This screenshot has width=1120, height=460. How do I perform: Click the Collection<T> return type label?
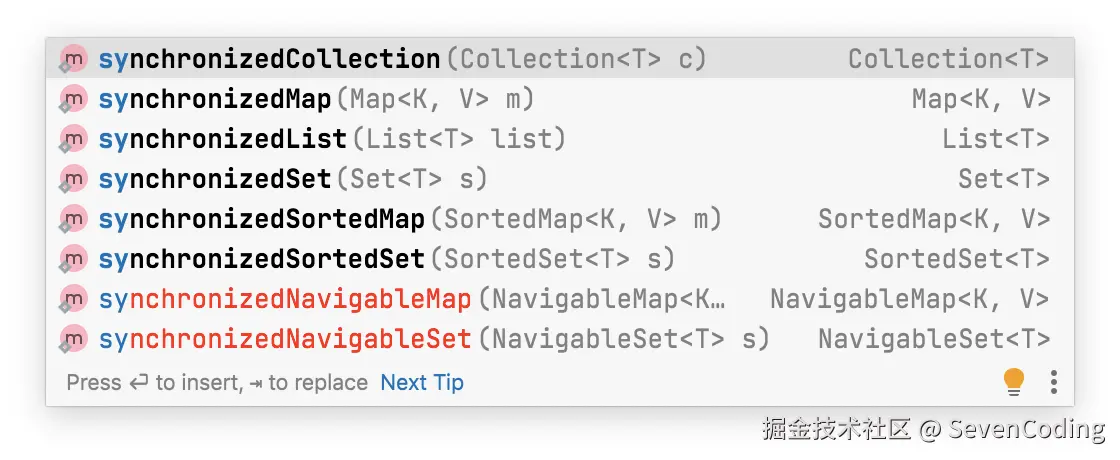click(x=949, y=59)
